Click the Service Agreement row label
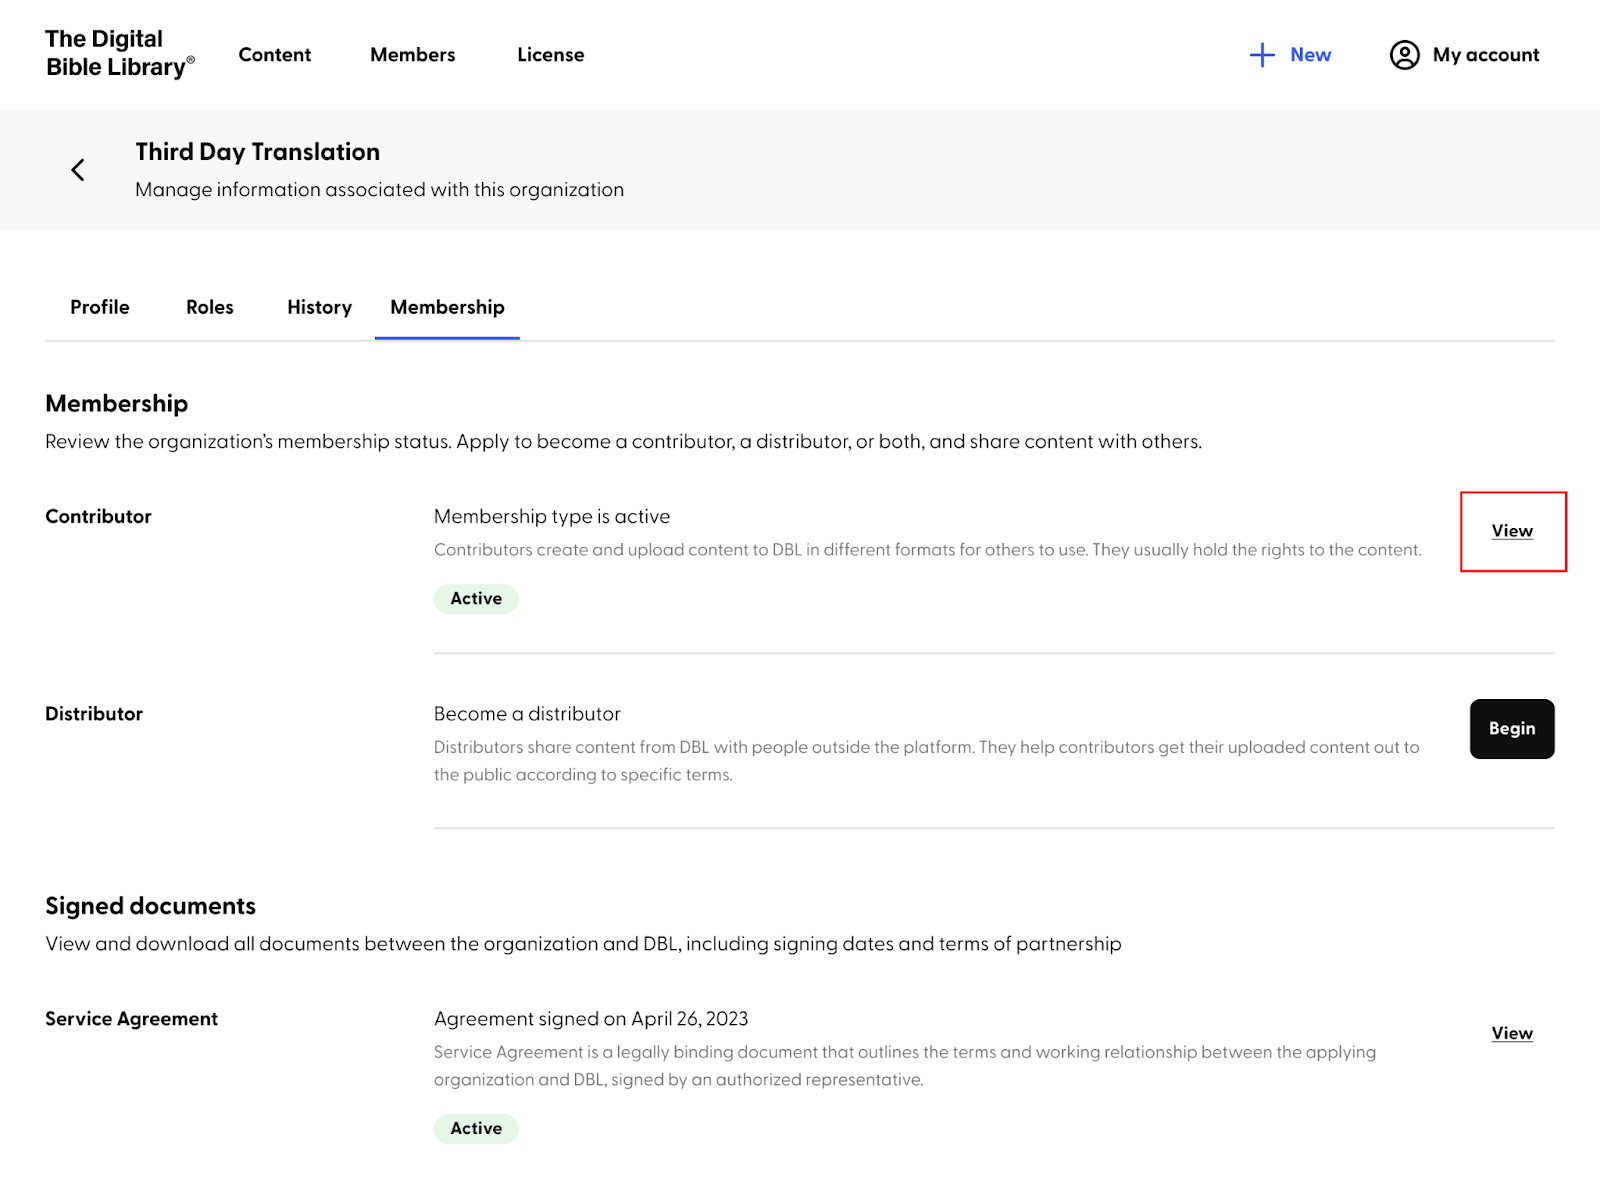 click(x=131, y=1019)
